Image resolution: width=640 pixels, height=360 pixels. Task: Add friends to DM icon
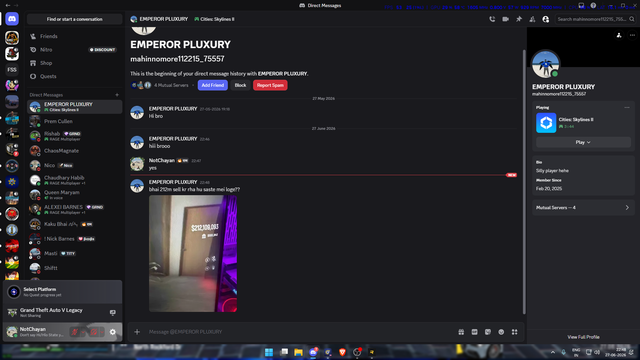(x=532, y=19)
